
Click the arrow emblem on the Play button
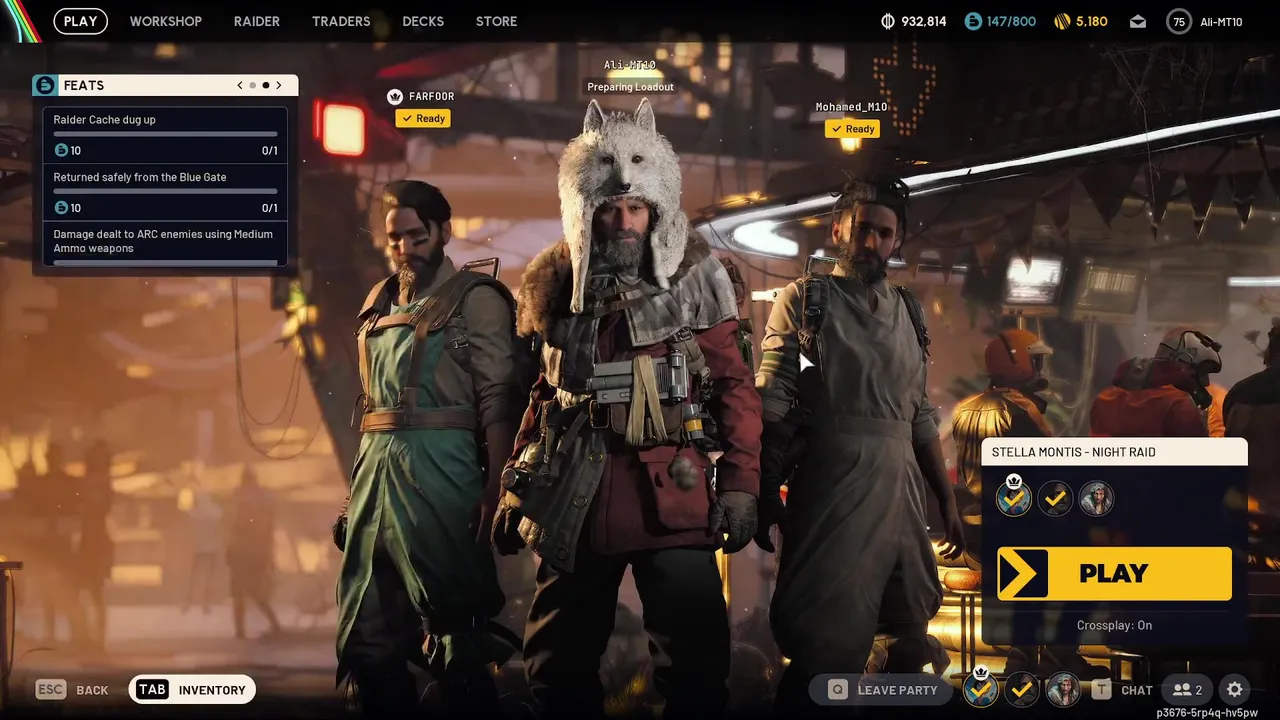coord(1023,573)
